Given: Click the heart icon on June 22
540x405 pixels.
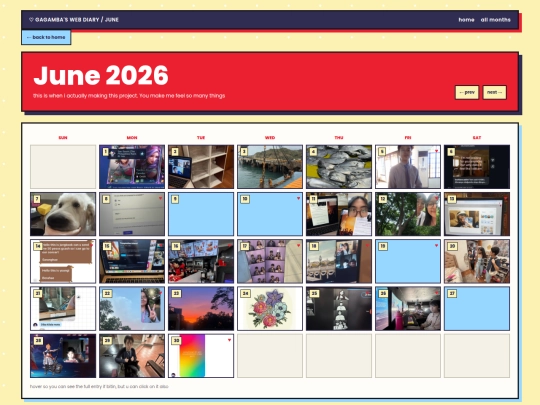Looking at the screenshot, I should pyautogui.click(x=160, y=293).
